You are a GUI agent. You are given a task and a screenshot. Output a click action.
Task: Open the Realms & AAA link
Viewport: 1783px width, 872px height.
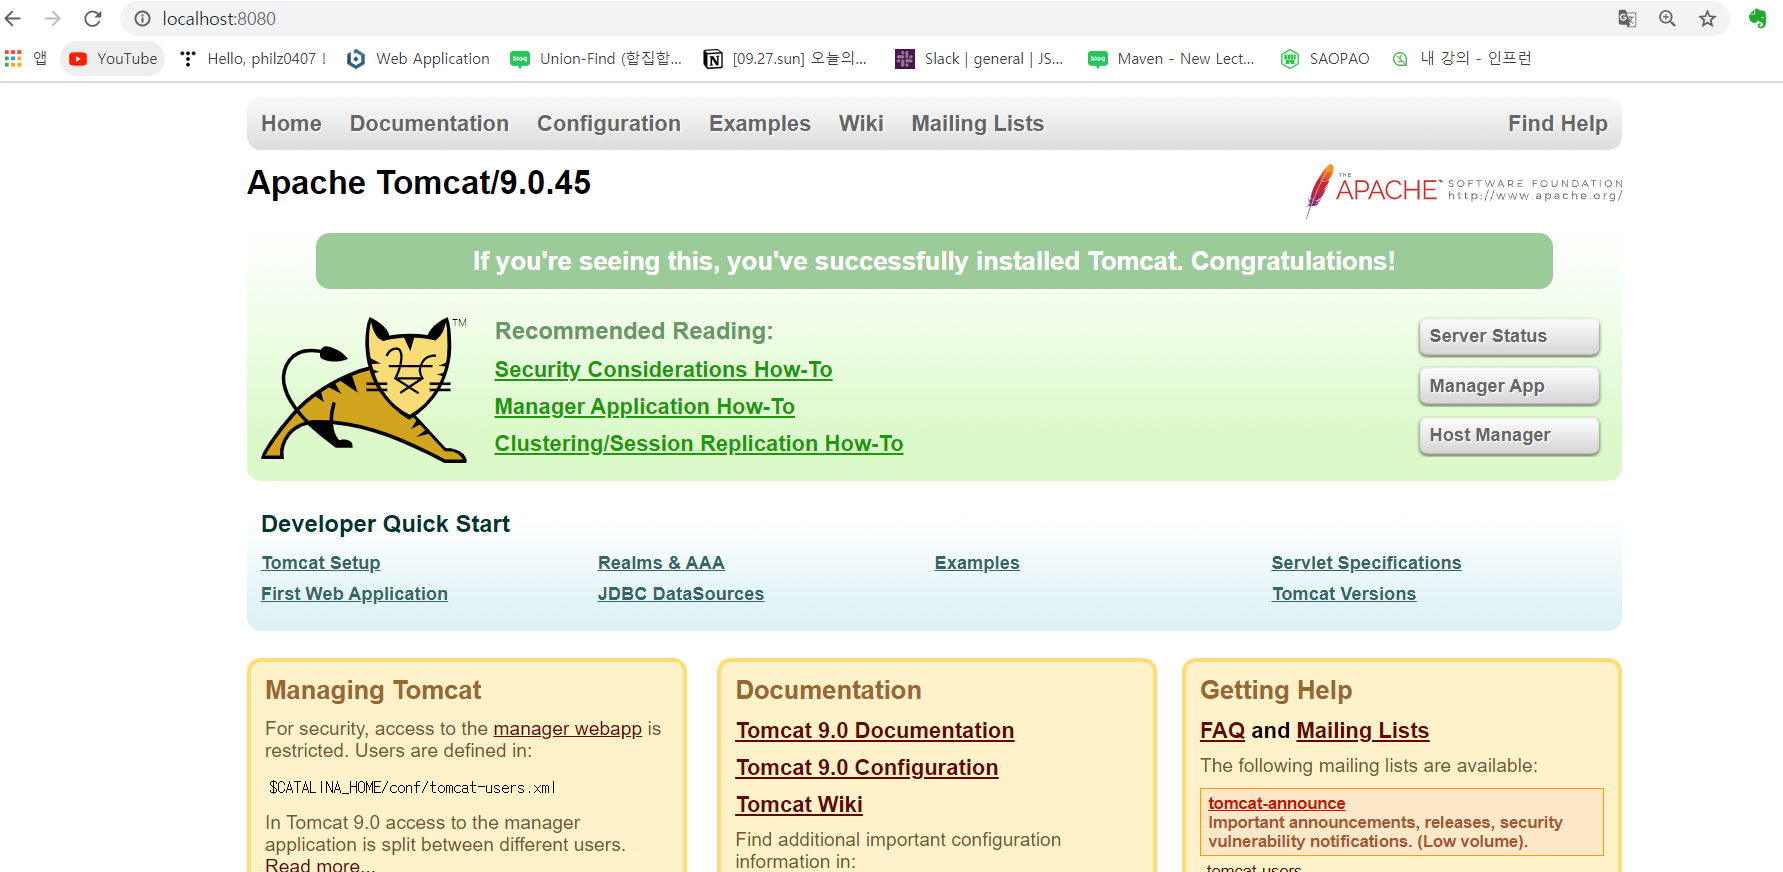click(661, 563)
